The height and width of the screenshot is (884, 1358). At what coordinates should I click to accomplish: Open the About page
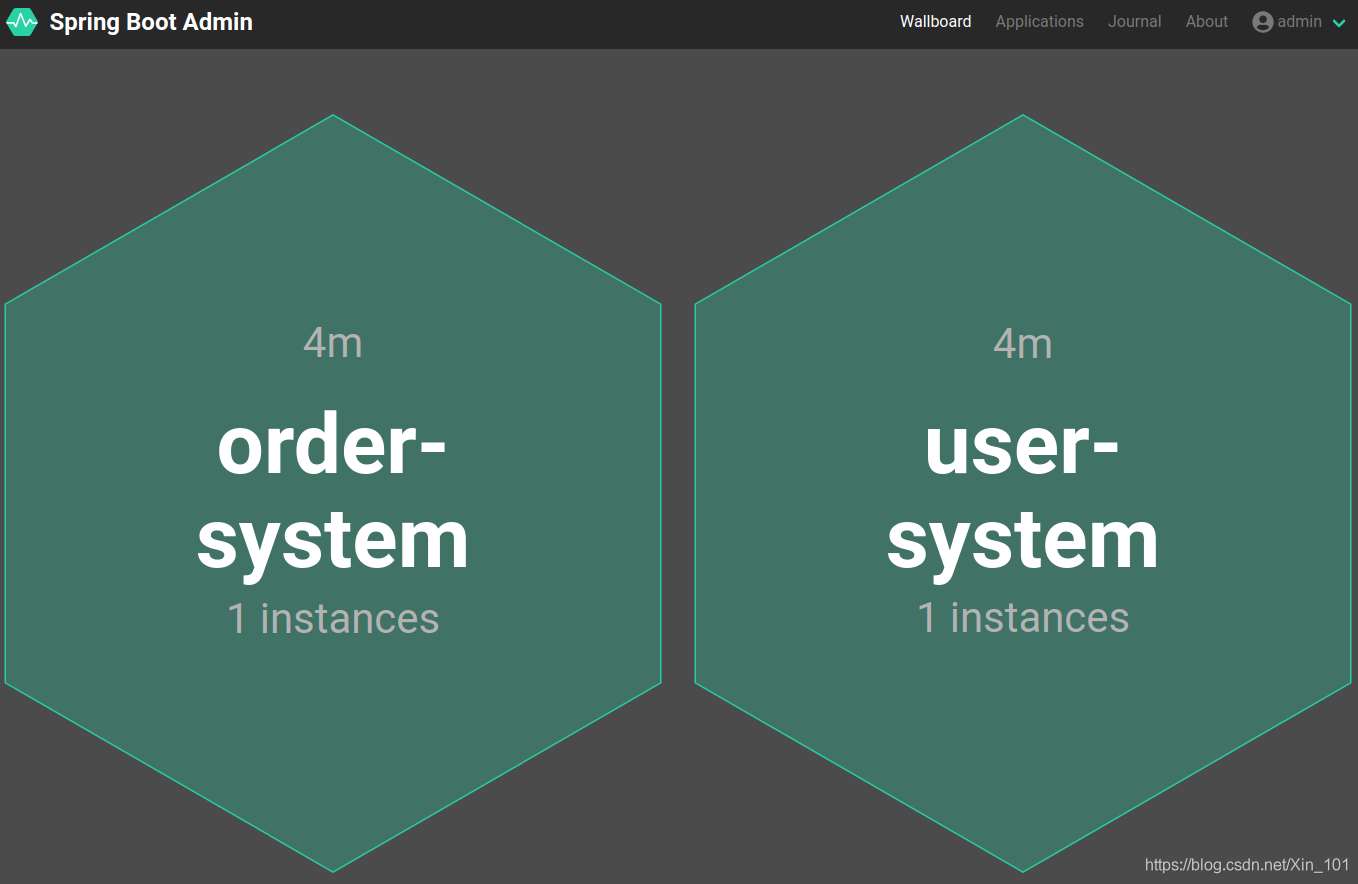click(x=1206, y=22)
